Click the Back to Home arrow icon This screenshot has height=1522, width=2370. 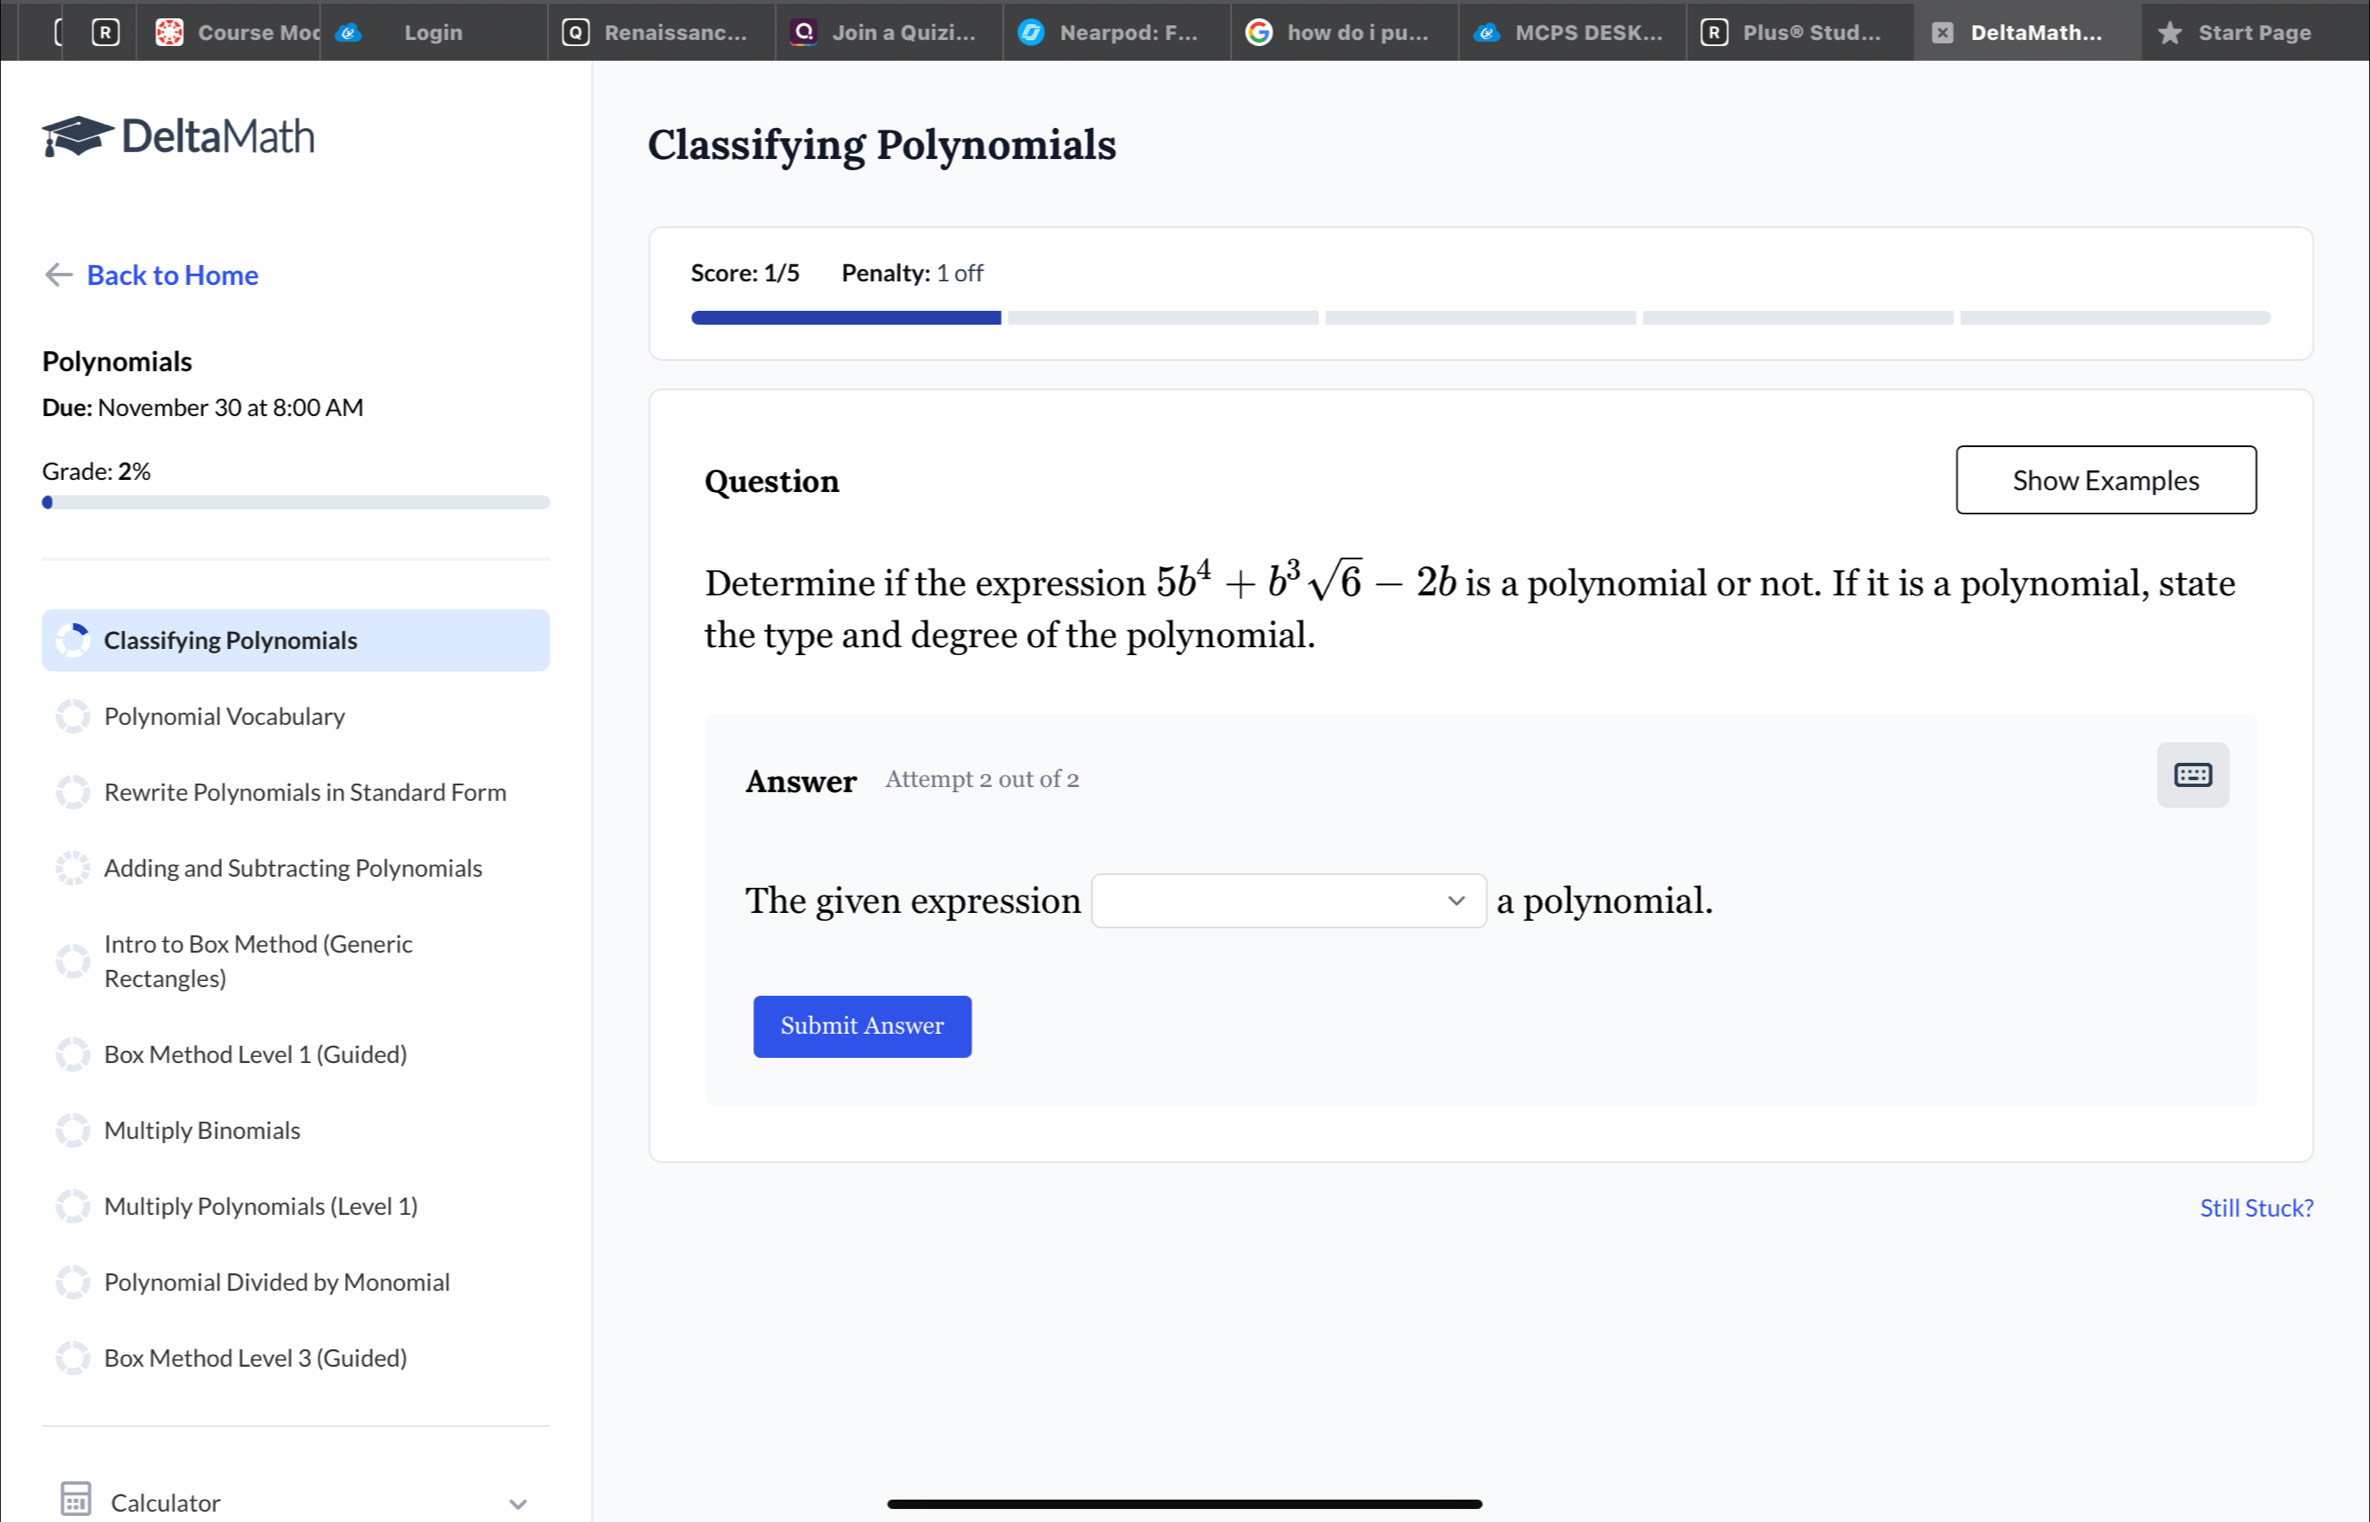(57, 273)
